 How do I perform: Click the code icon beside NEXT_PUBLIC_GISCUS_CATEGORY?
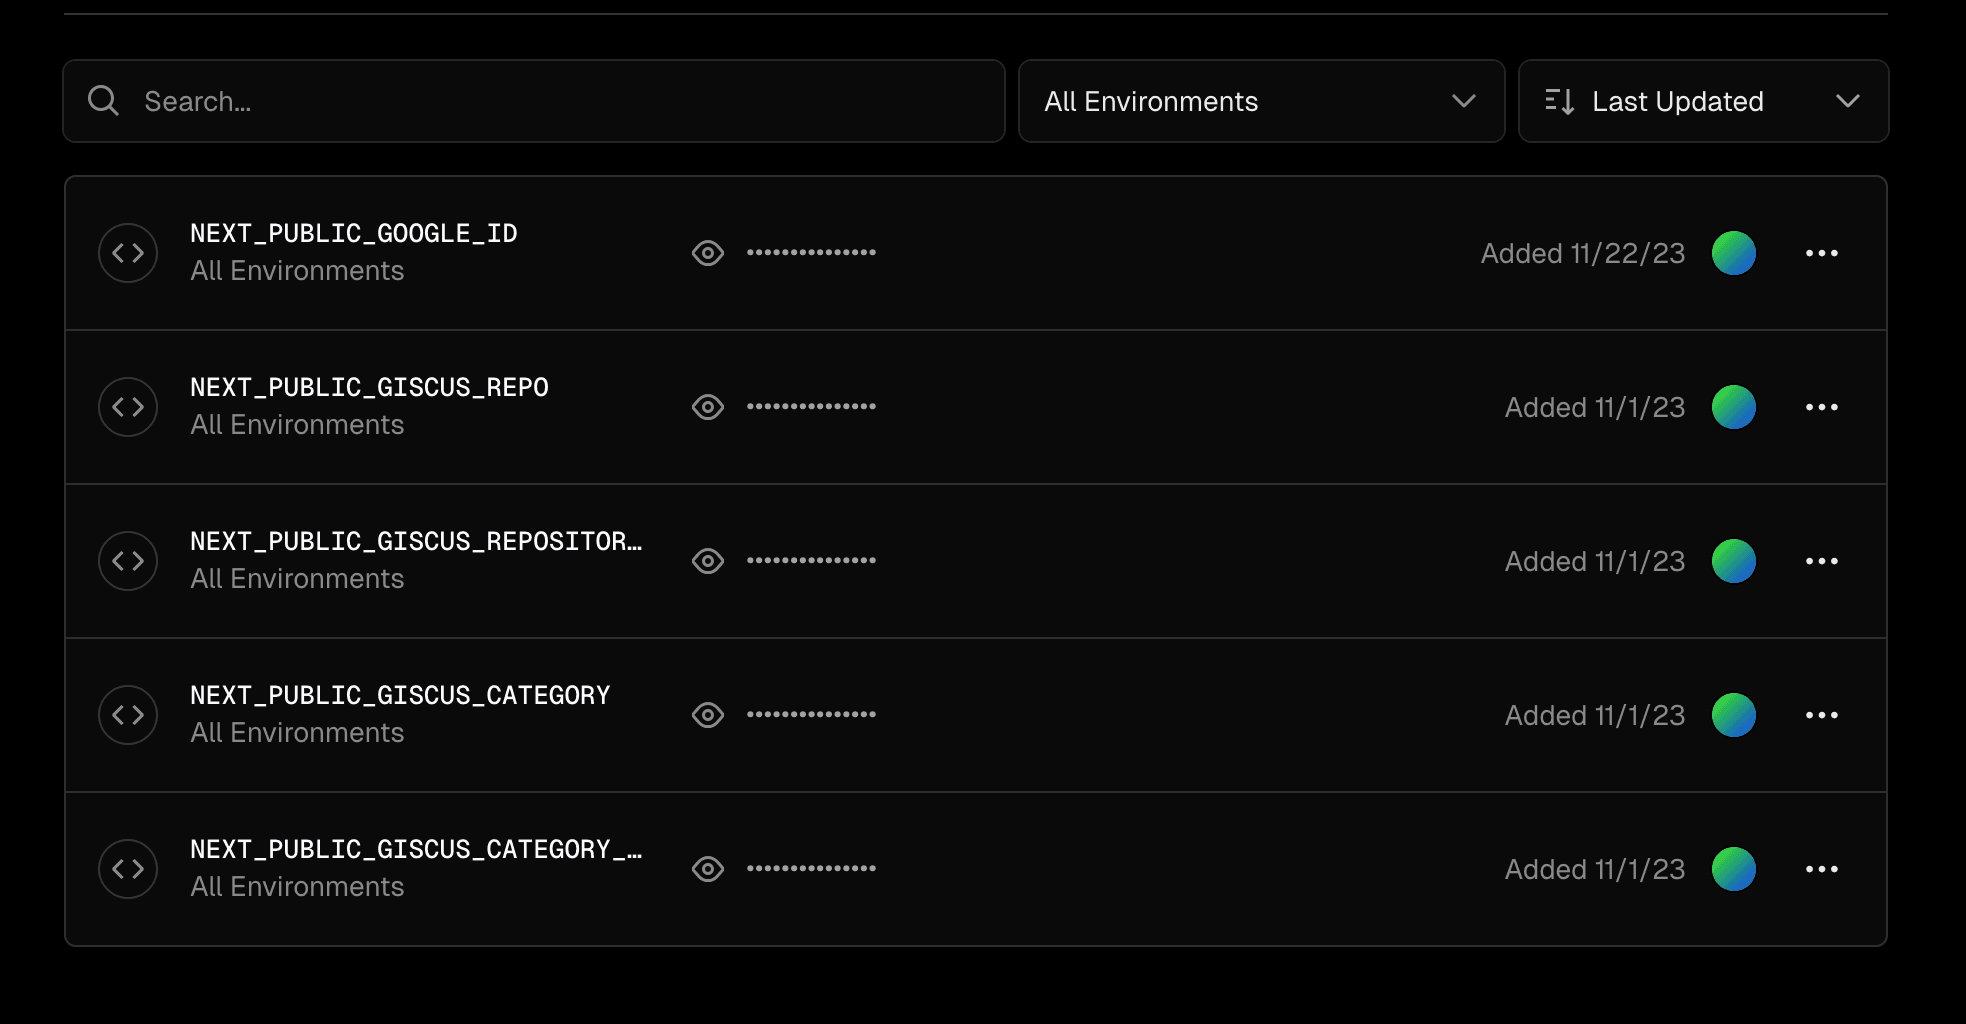(128, 715)
